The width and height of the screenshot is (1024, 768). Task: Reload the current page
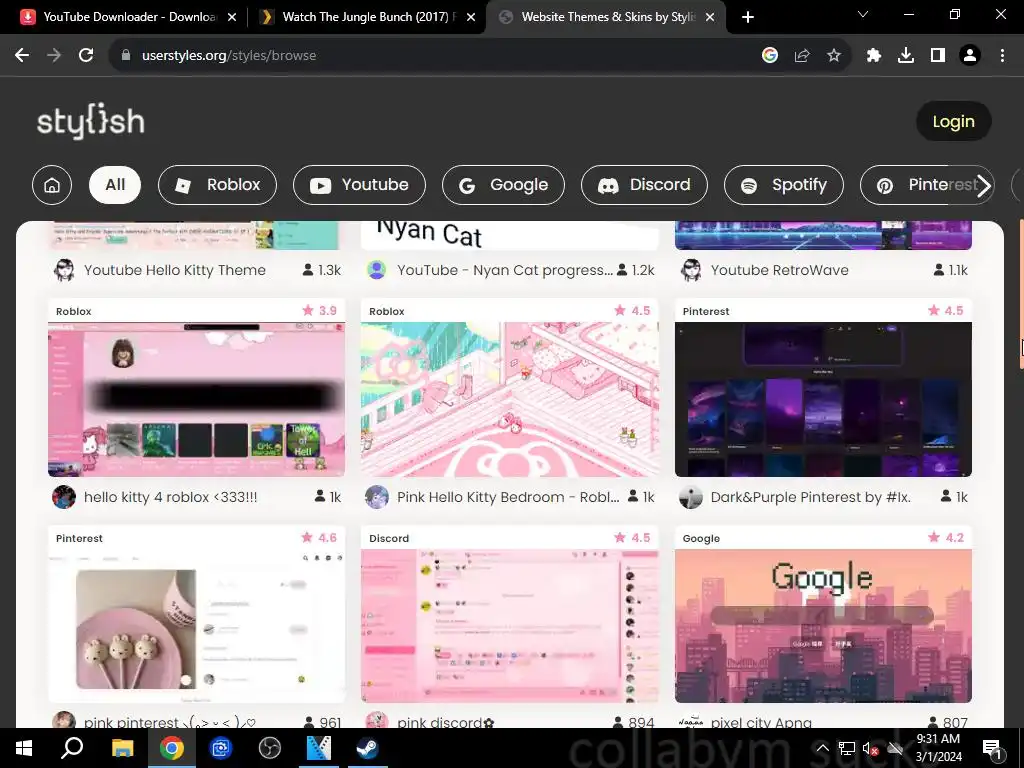click(86, 56)
